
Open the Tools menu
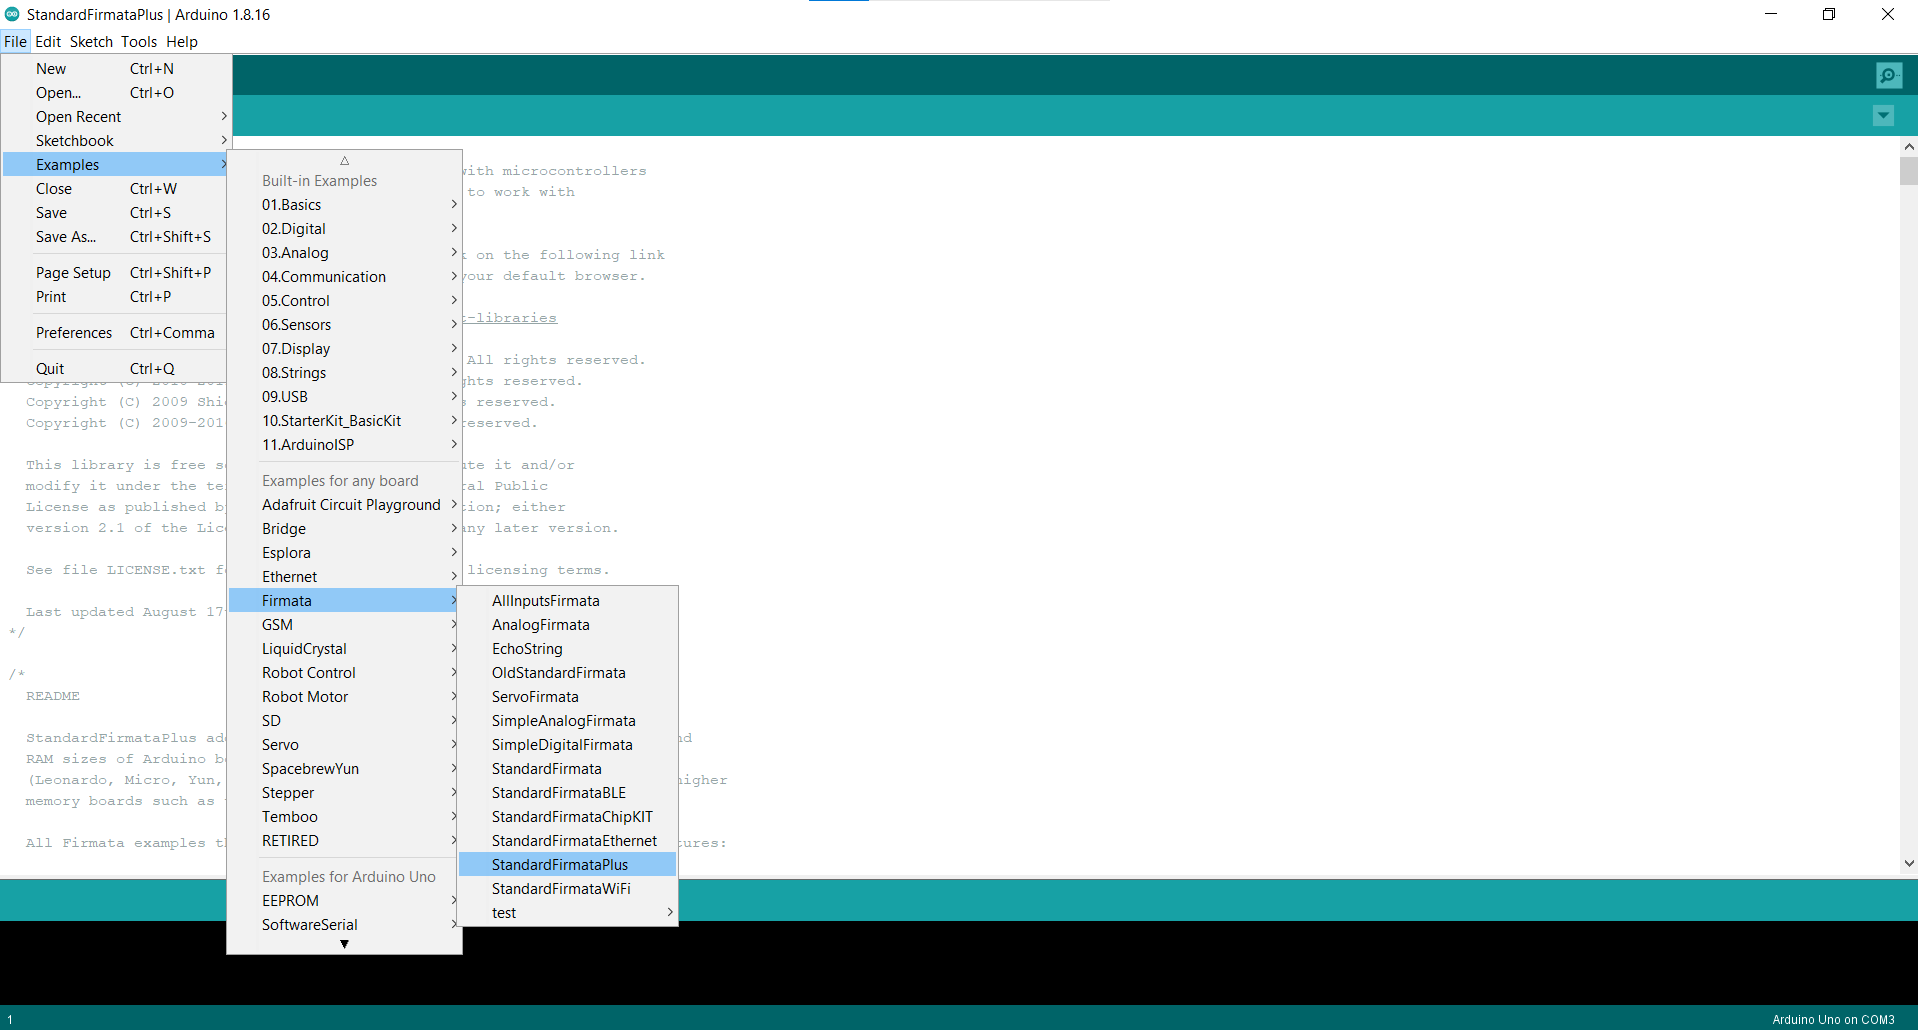139,41
